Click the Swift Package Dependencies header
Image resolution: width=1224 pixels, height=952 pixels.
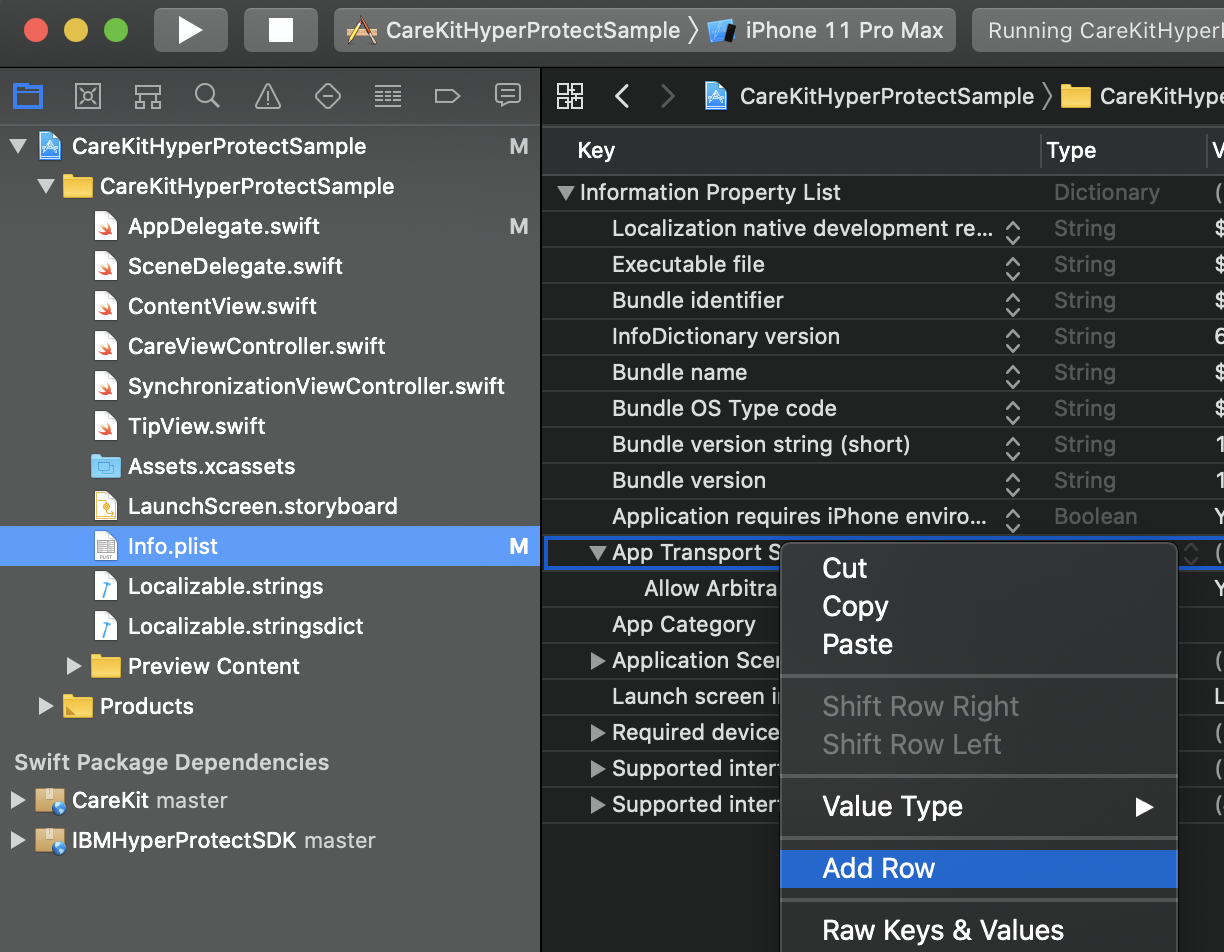click(171, 762)
